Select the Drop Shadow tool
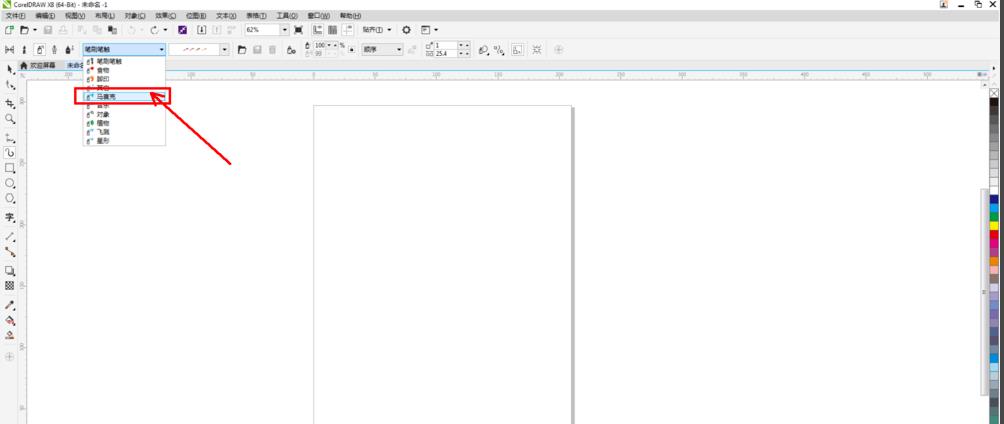This screenshot has height=424, width=1004. 10,270
